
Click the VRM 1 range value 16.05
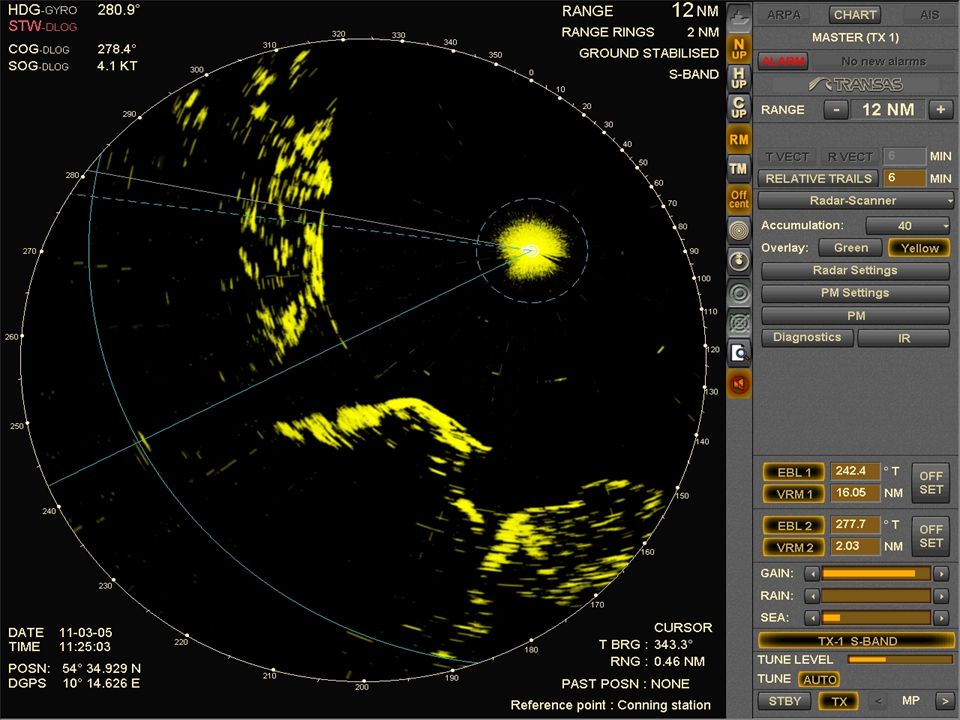[855, 492]
